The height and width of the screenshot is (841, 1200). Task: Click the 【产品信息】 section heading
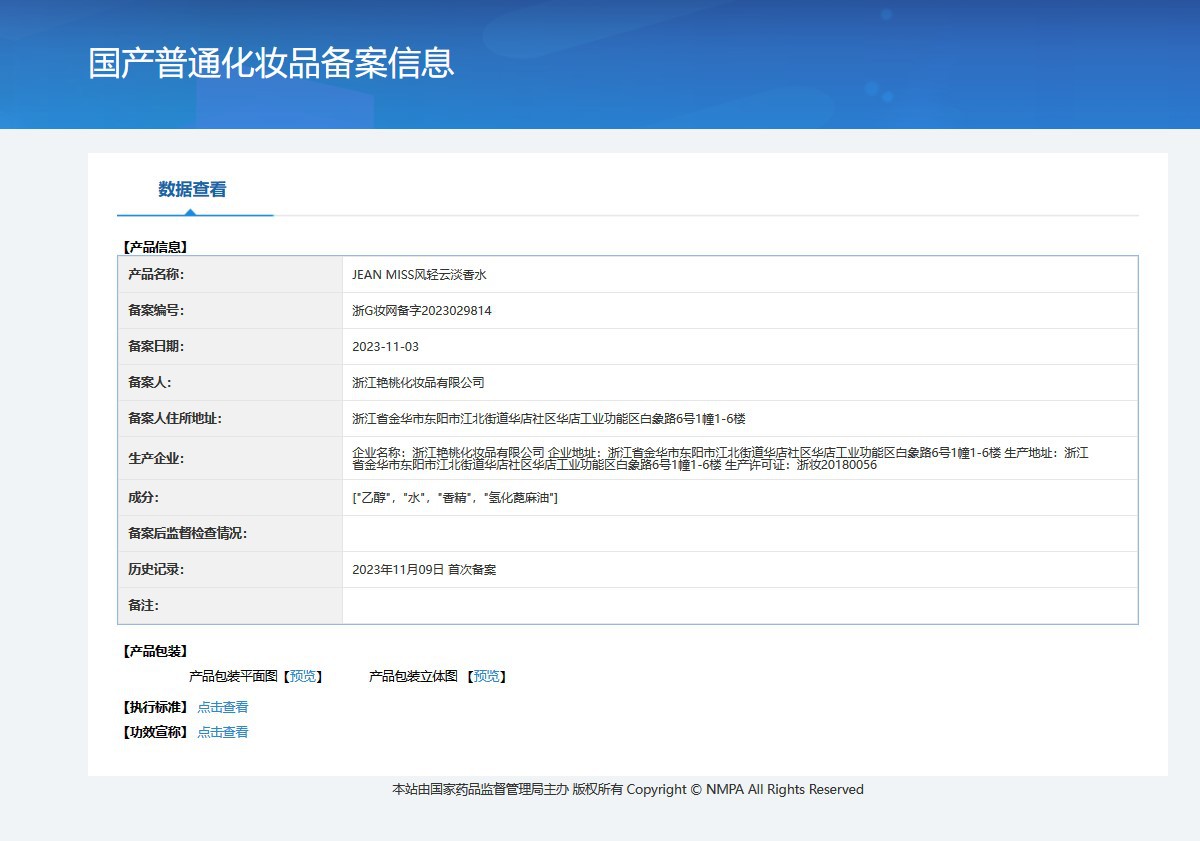[x=155, y=247]
